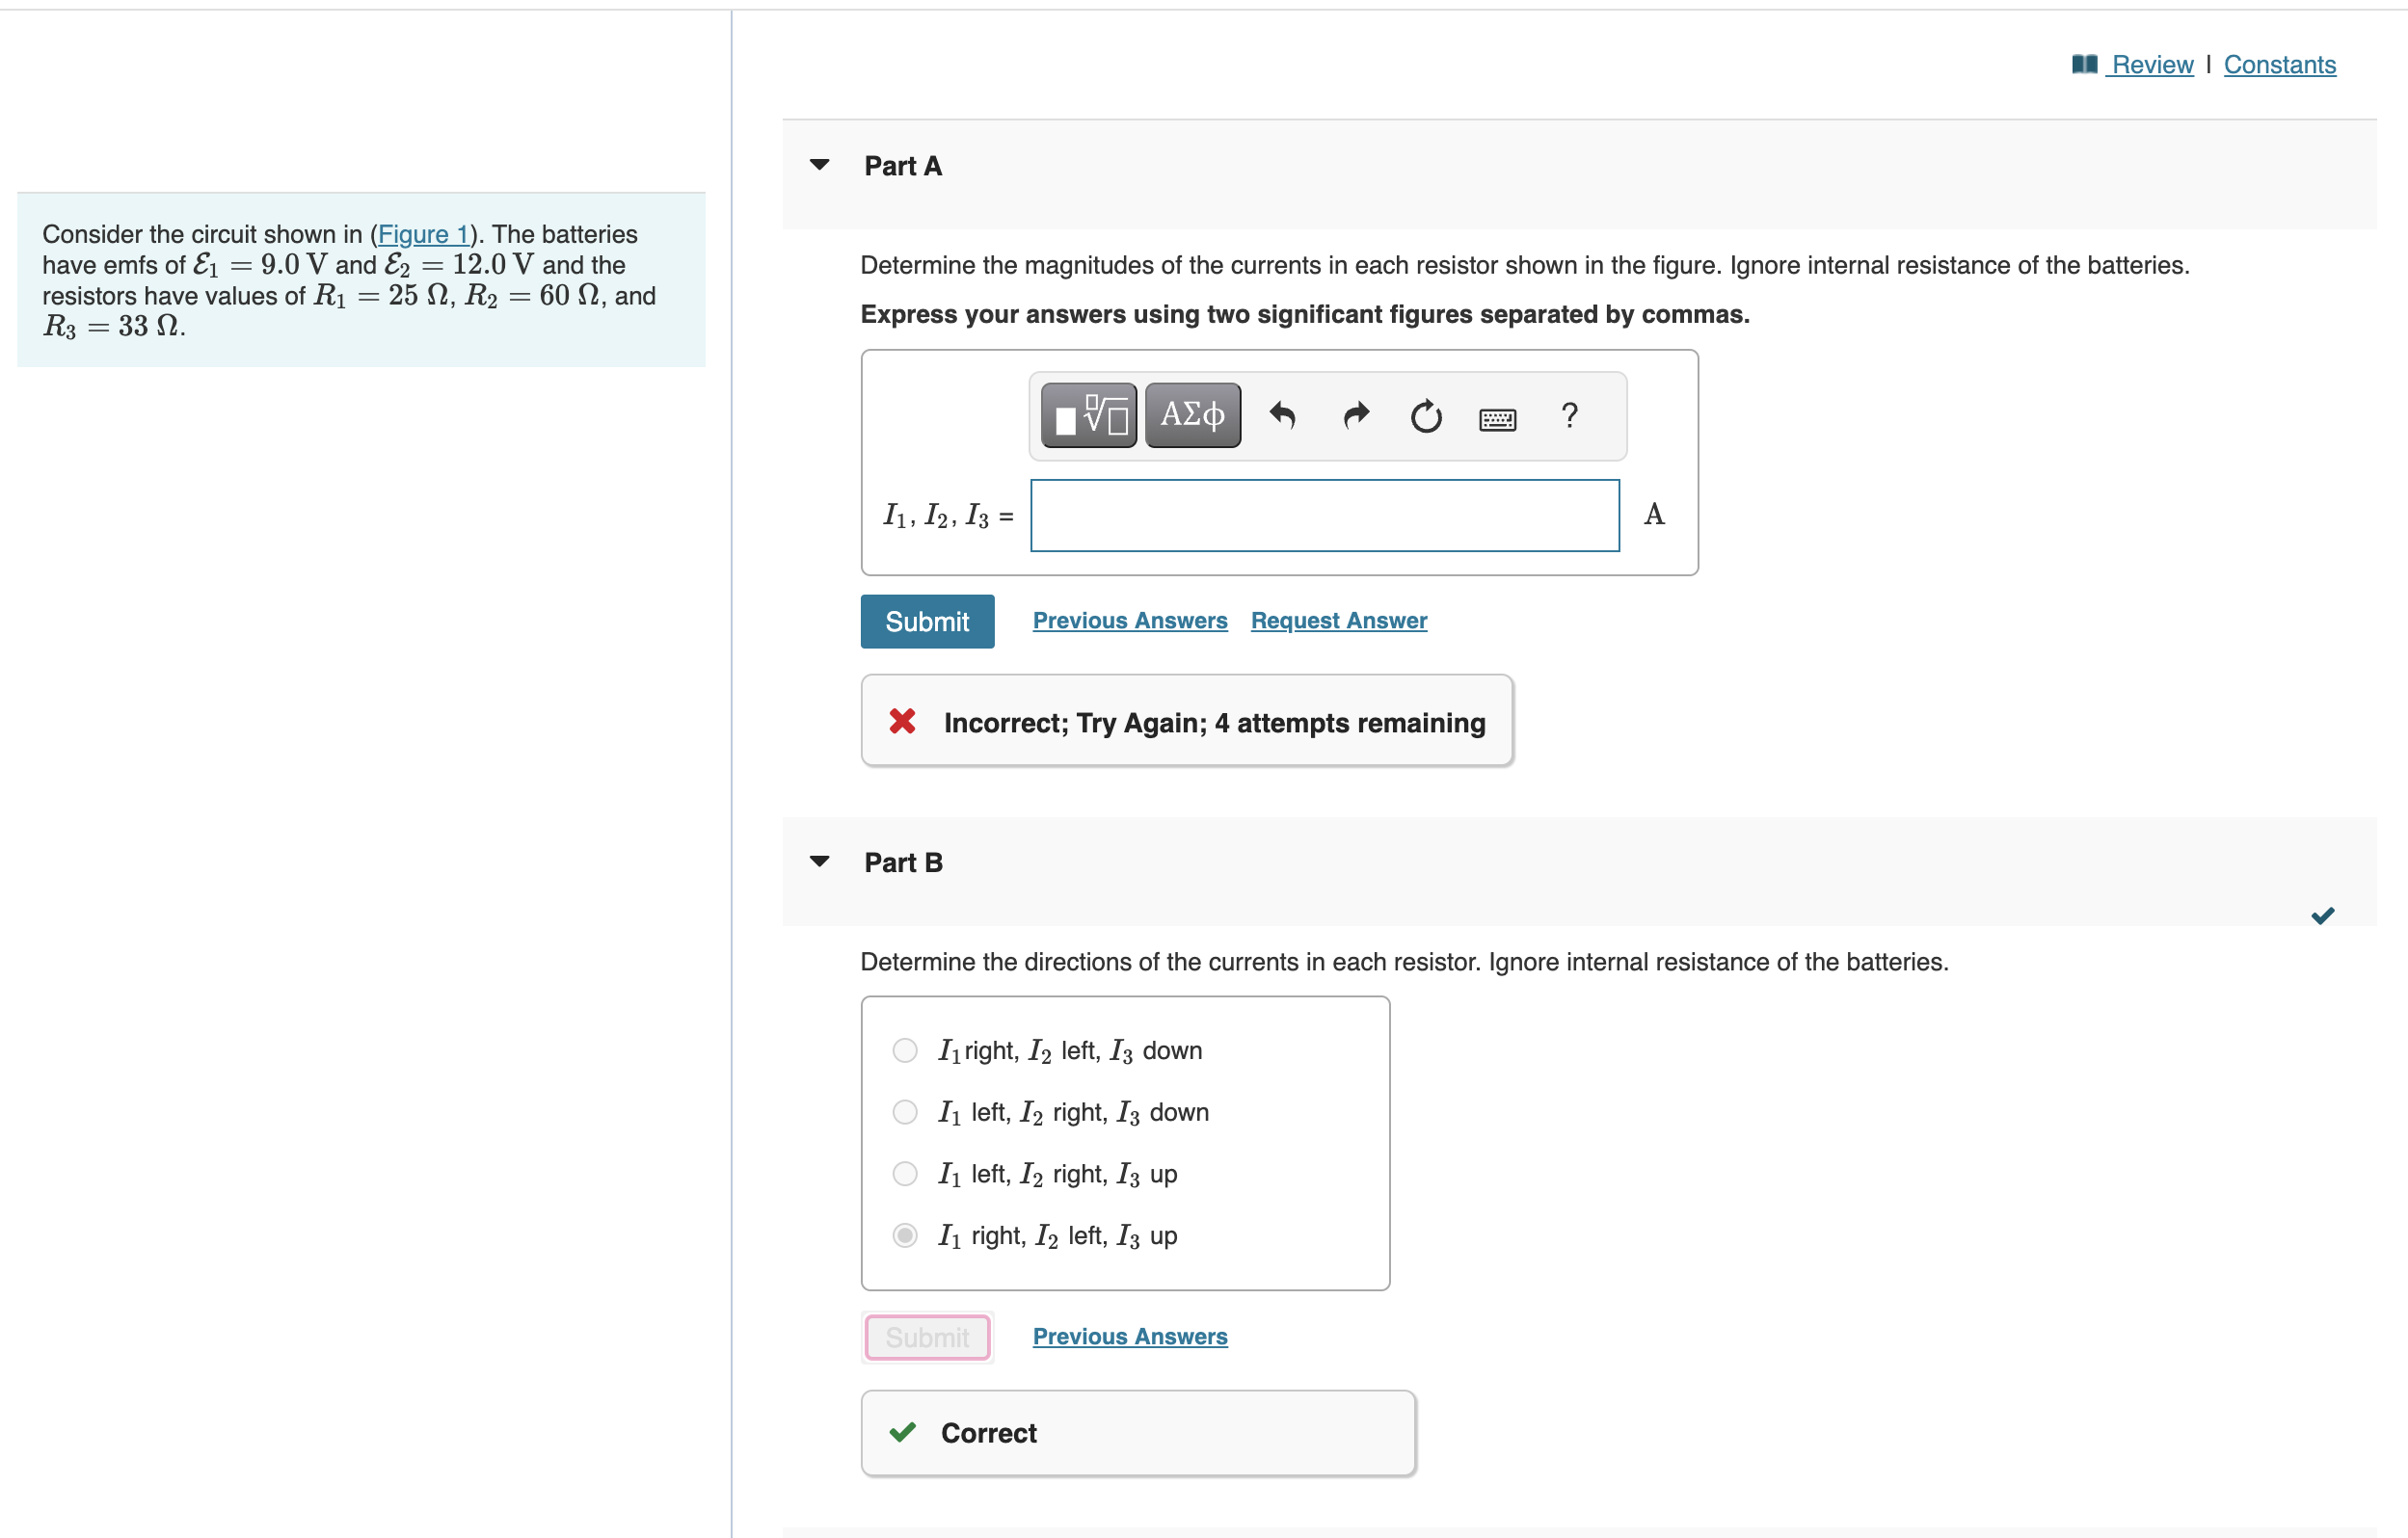This screenshot has width=2408, height=1538.
Task: Select I1 left, I2 right, I3 down
Action: [904, 1112]
